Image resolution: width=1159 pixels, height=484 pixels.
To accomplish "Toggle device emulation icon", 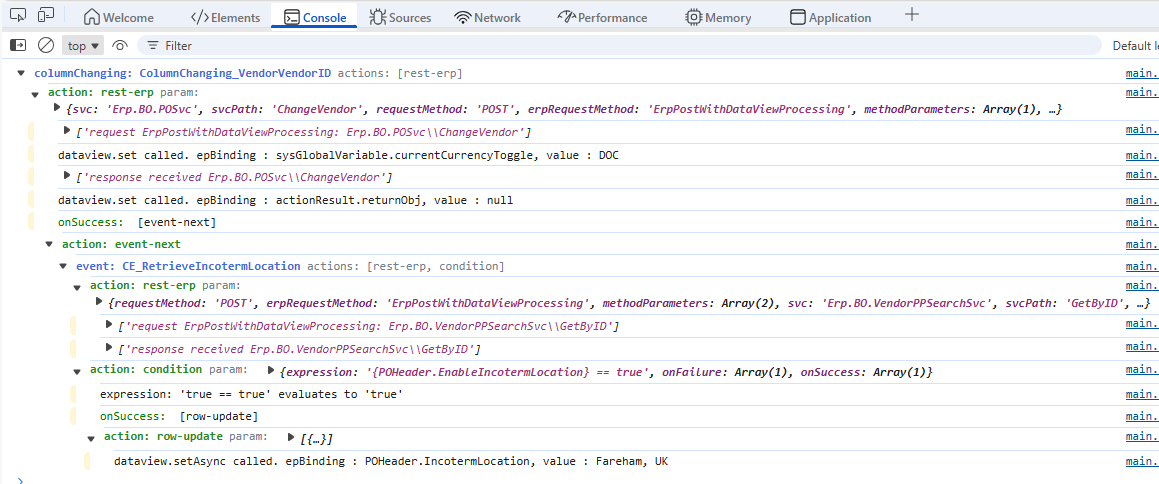I will 46,16.
